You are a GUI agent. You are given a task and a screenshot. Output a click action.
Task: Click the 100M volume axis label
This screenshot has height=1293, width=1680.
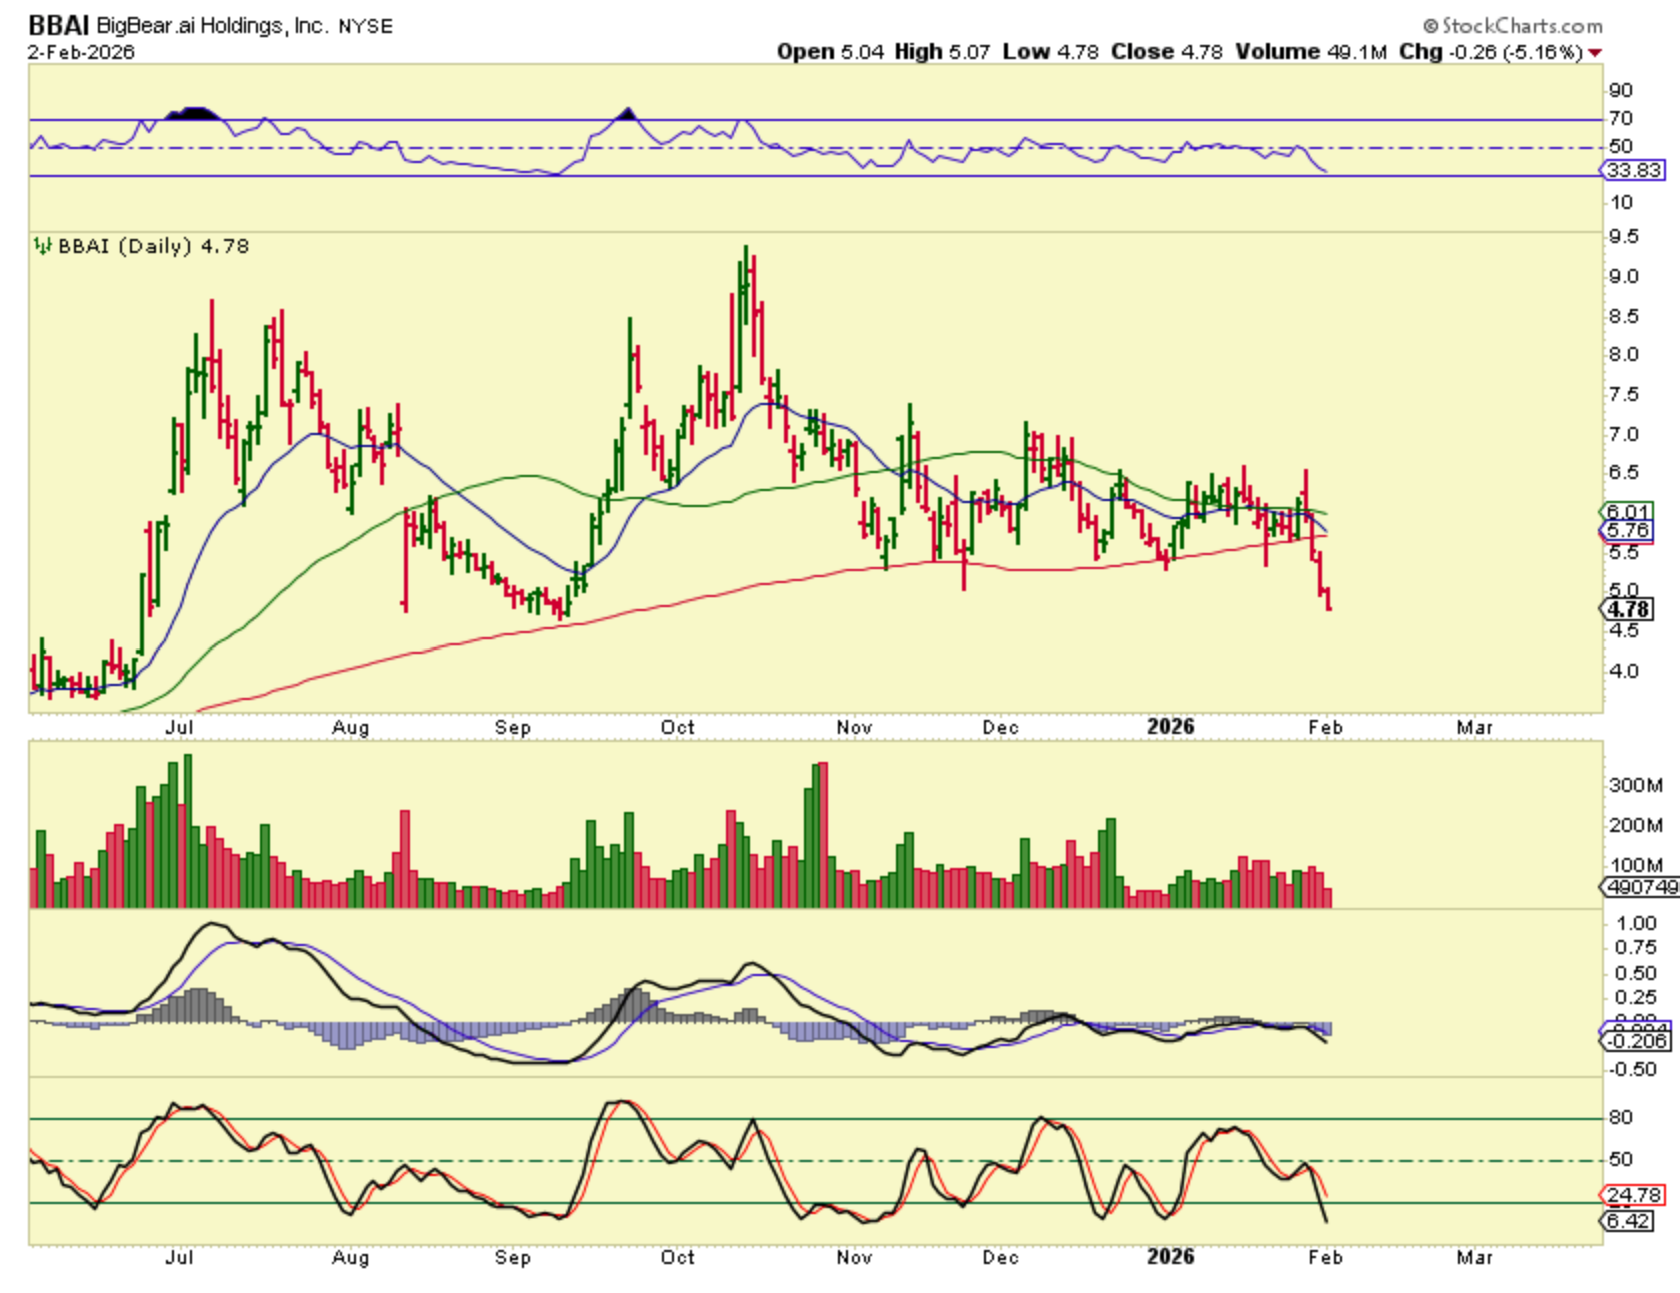[x=1635, y=865]
